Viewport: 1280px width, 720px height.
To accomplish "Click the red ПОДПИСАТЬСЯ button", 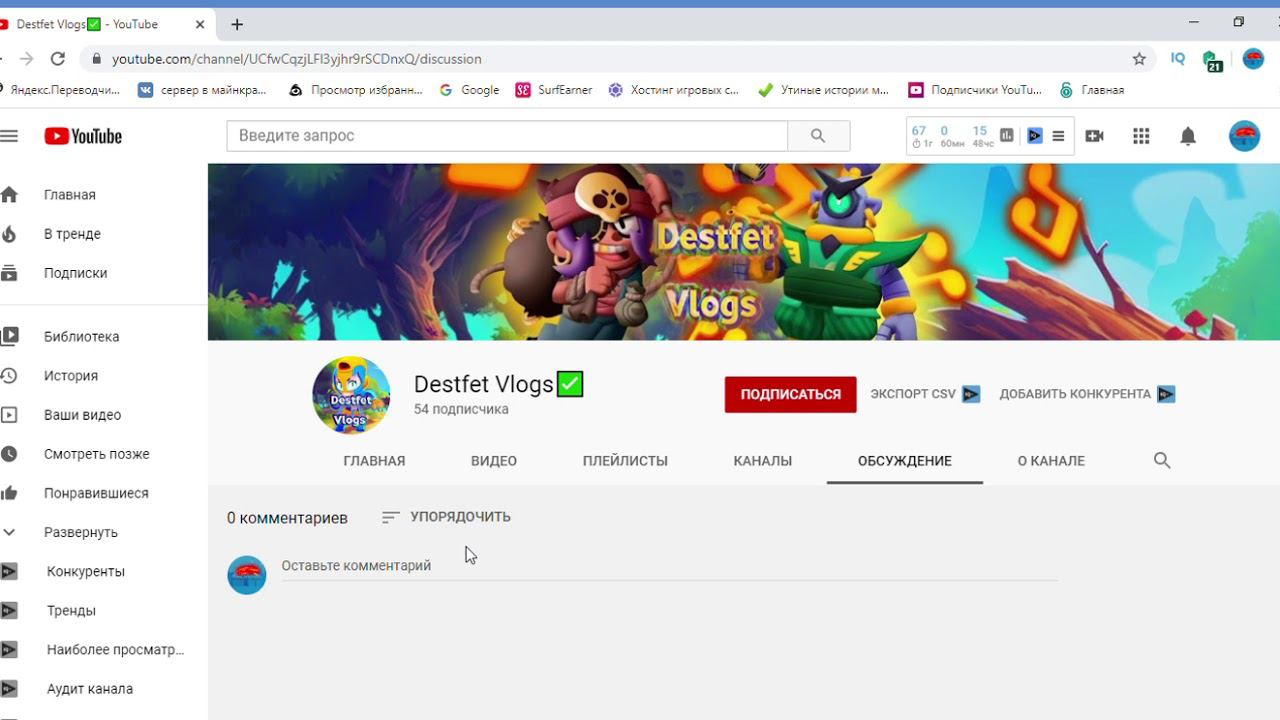I will (791, 395).
